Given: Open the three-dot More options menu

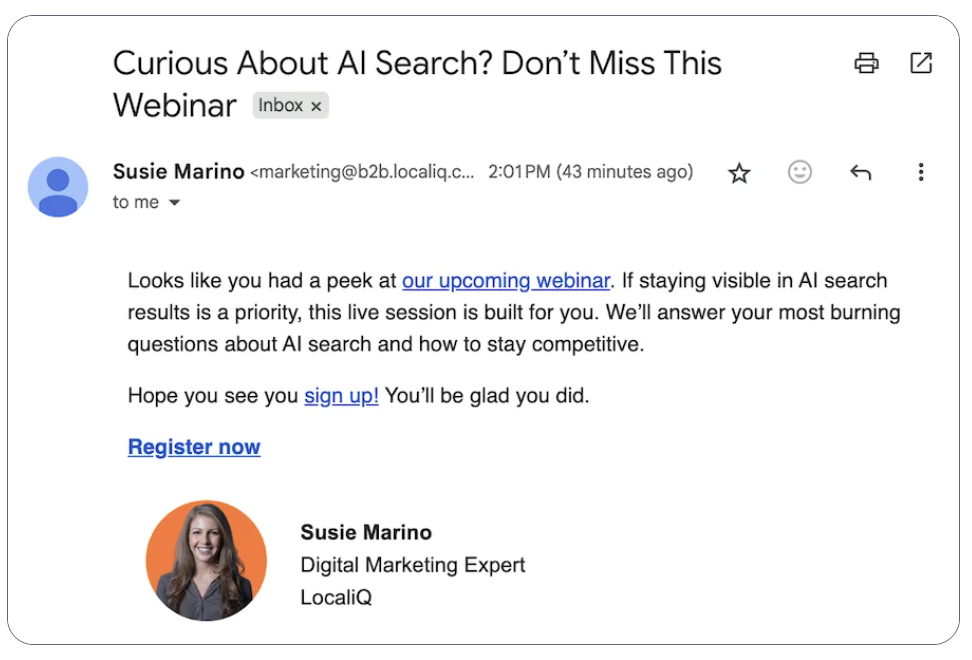Looking at the screenshot, I should tap(921, 172).
